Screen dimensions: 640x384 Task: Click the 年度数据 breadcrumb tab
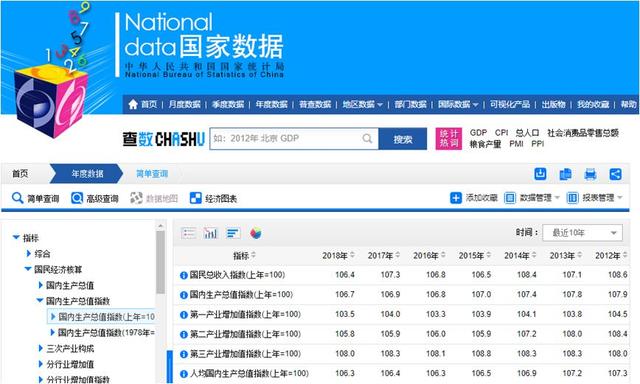tap(87, 174)
